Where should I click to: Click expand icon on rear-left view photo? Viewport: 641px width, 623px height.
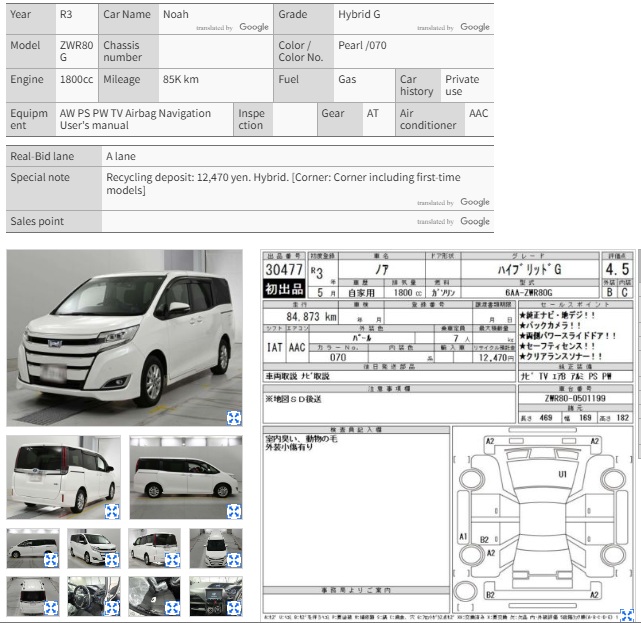click(112, 511)
